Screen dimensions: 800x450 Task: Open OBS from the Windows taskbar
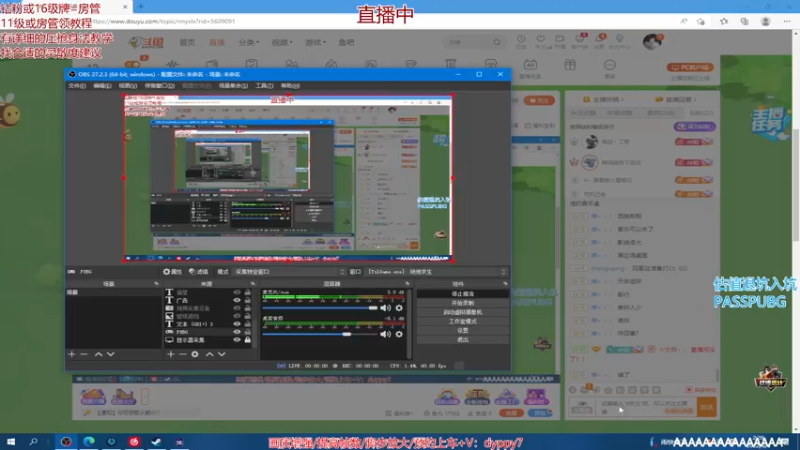point(66,442)
